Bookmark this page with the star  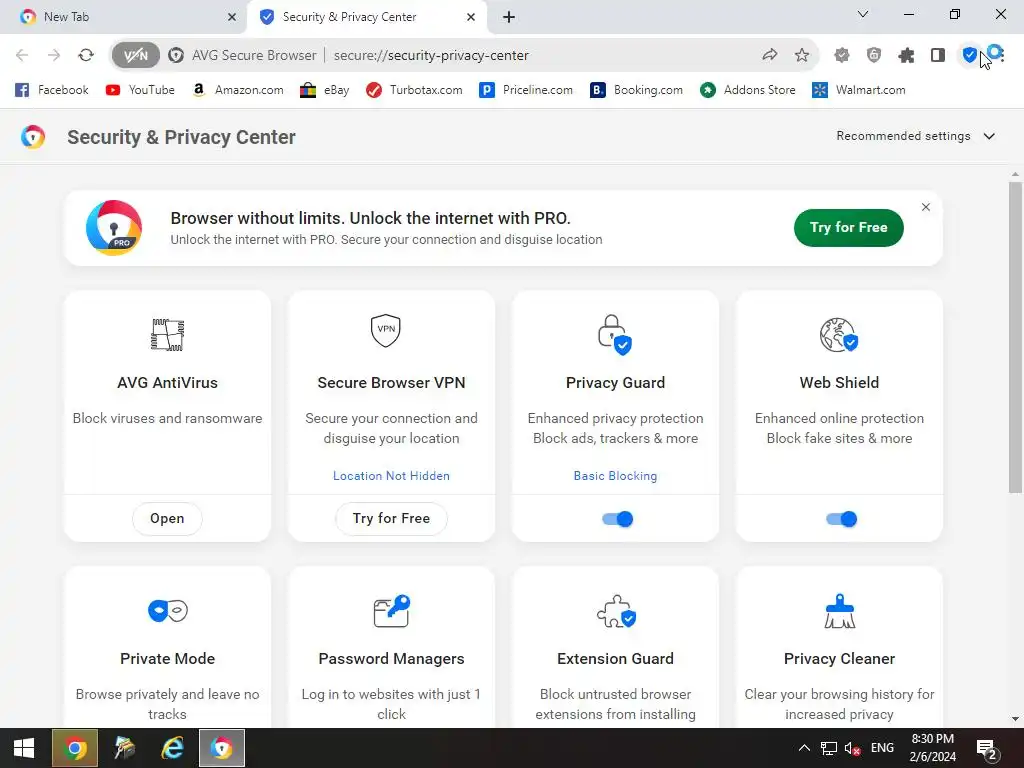pyautogui.click(x=802, y=56)
